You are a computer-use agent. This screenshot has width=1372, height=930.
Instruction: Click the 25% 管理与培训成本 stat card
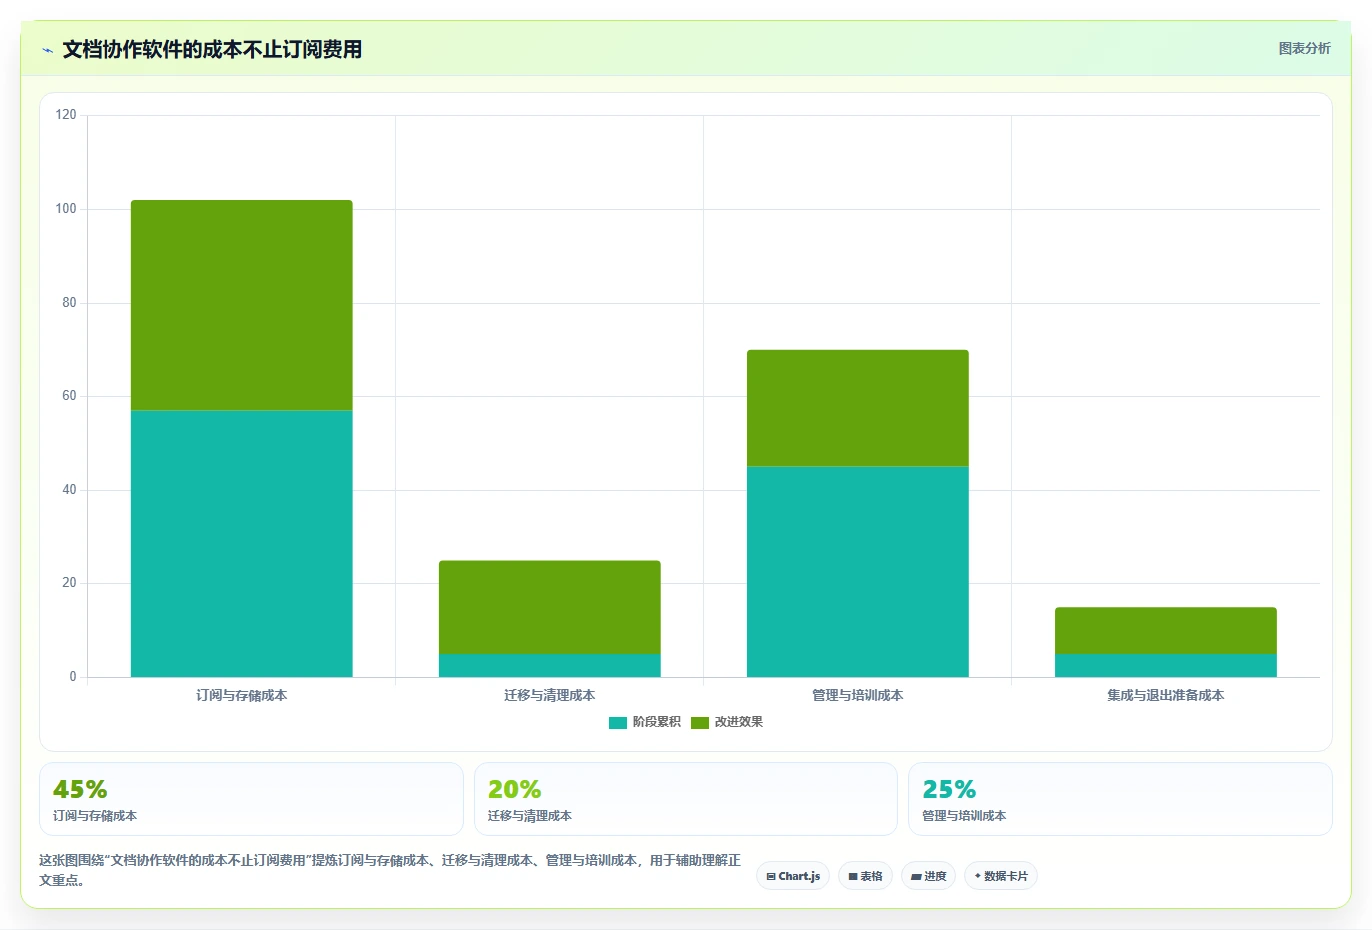1120,799
